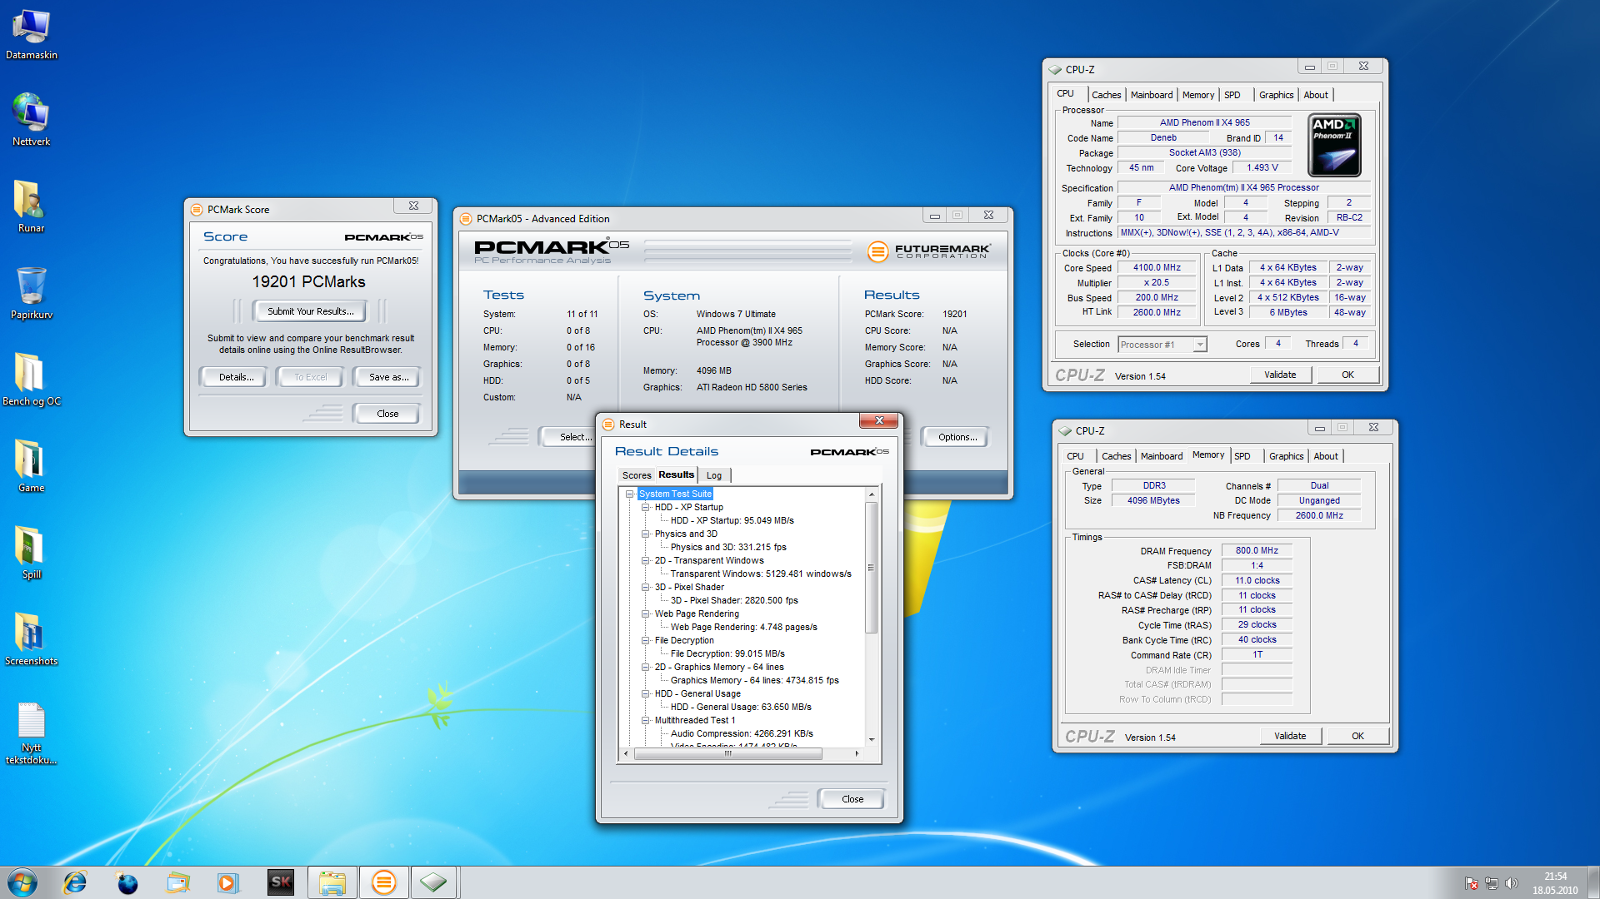This screenshot has height=899, width=1600.
Task: Open Windows Explorer taskbar button
Action: point(332,882)
